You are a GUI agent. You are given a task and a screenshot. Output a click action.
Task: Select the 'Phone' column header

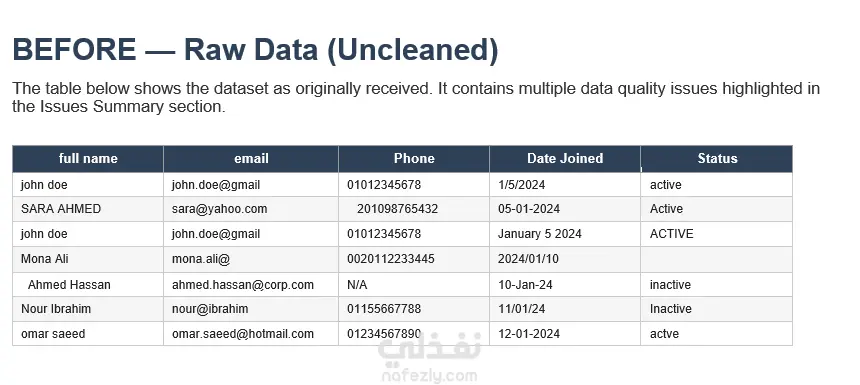coord(414,158)
